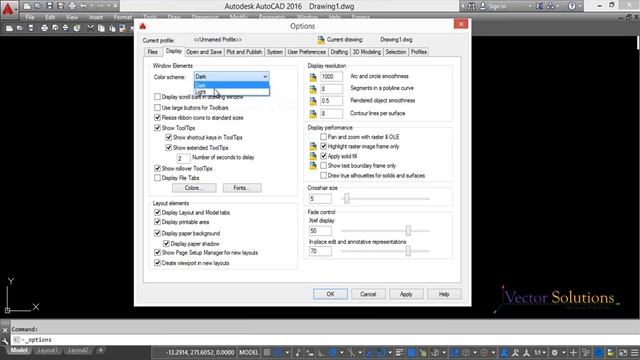Viewport: 640px width, 360px height.
Task: Click pen icon beside Segments in polyline curve
Action: point(313,89)
